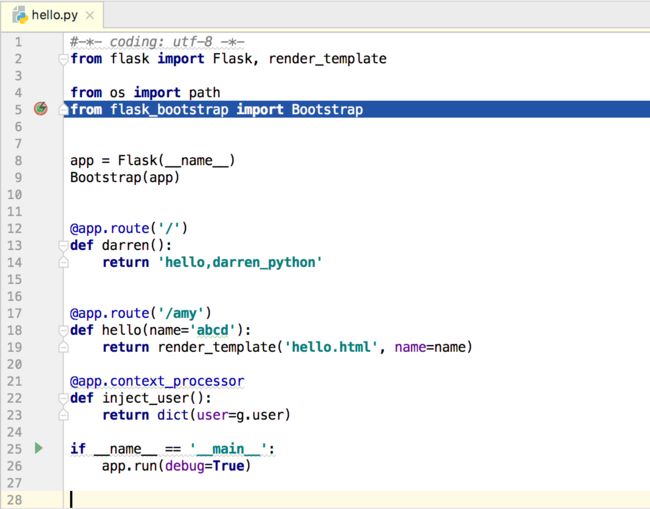
Task: Collapse the darren function at line 13
Action: pyautogui.click(x=63, y=246)
